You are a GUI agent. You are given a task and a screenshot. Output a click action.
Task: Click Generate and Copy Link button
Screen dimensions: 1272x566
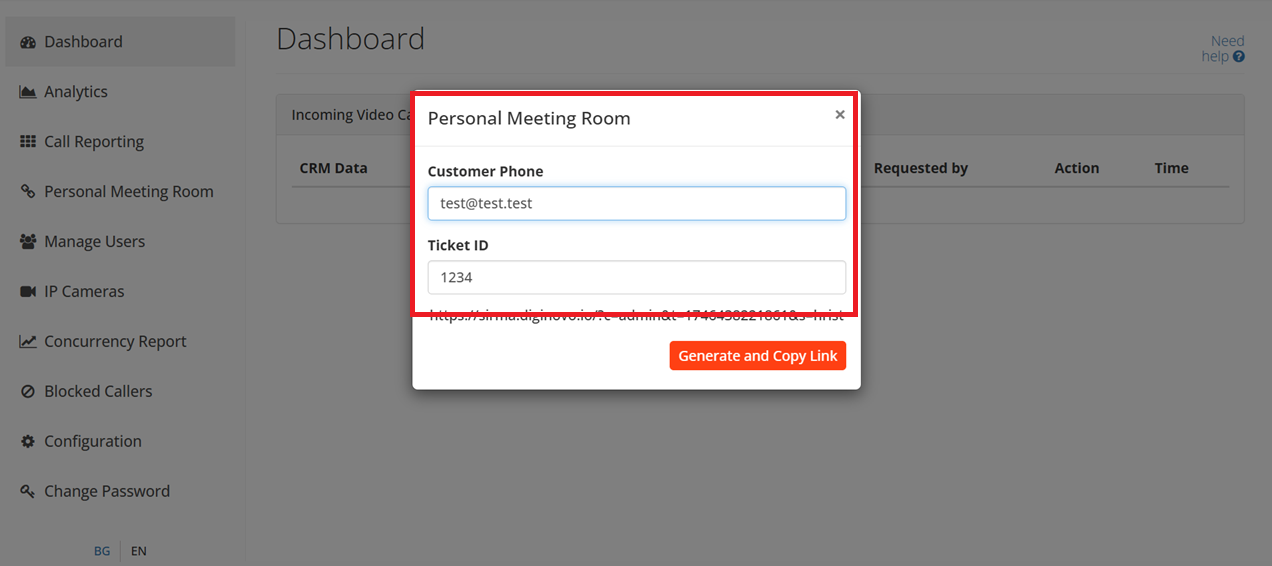click(758, 356)
